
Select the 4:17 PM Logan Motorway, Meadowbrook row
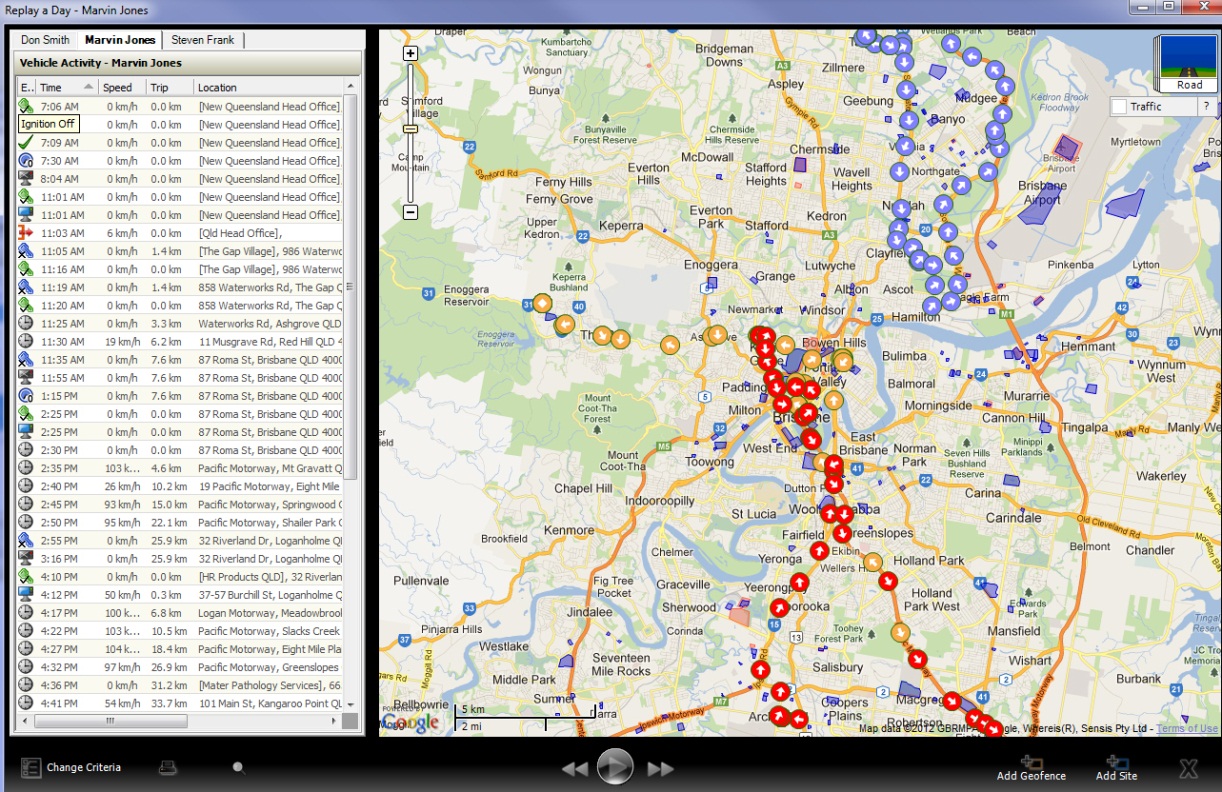180,612
